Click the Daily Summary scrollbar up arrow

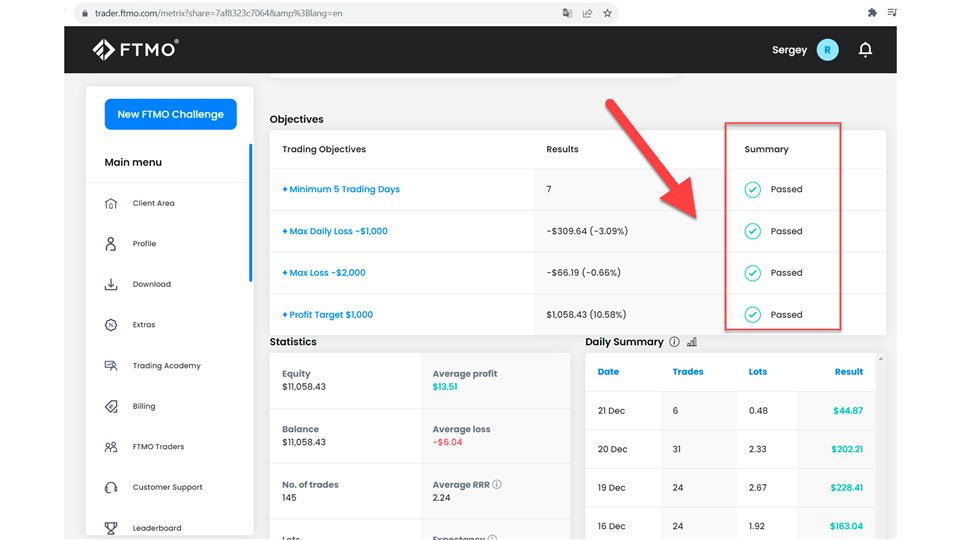880,359
